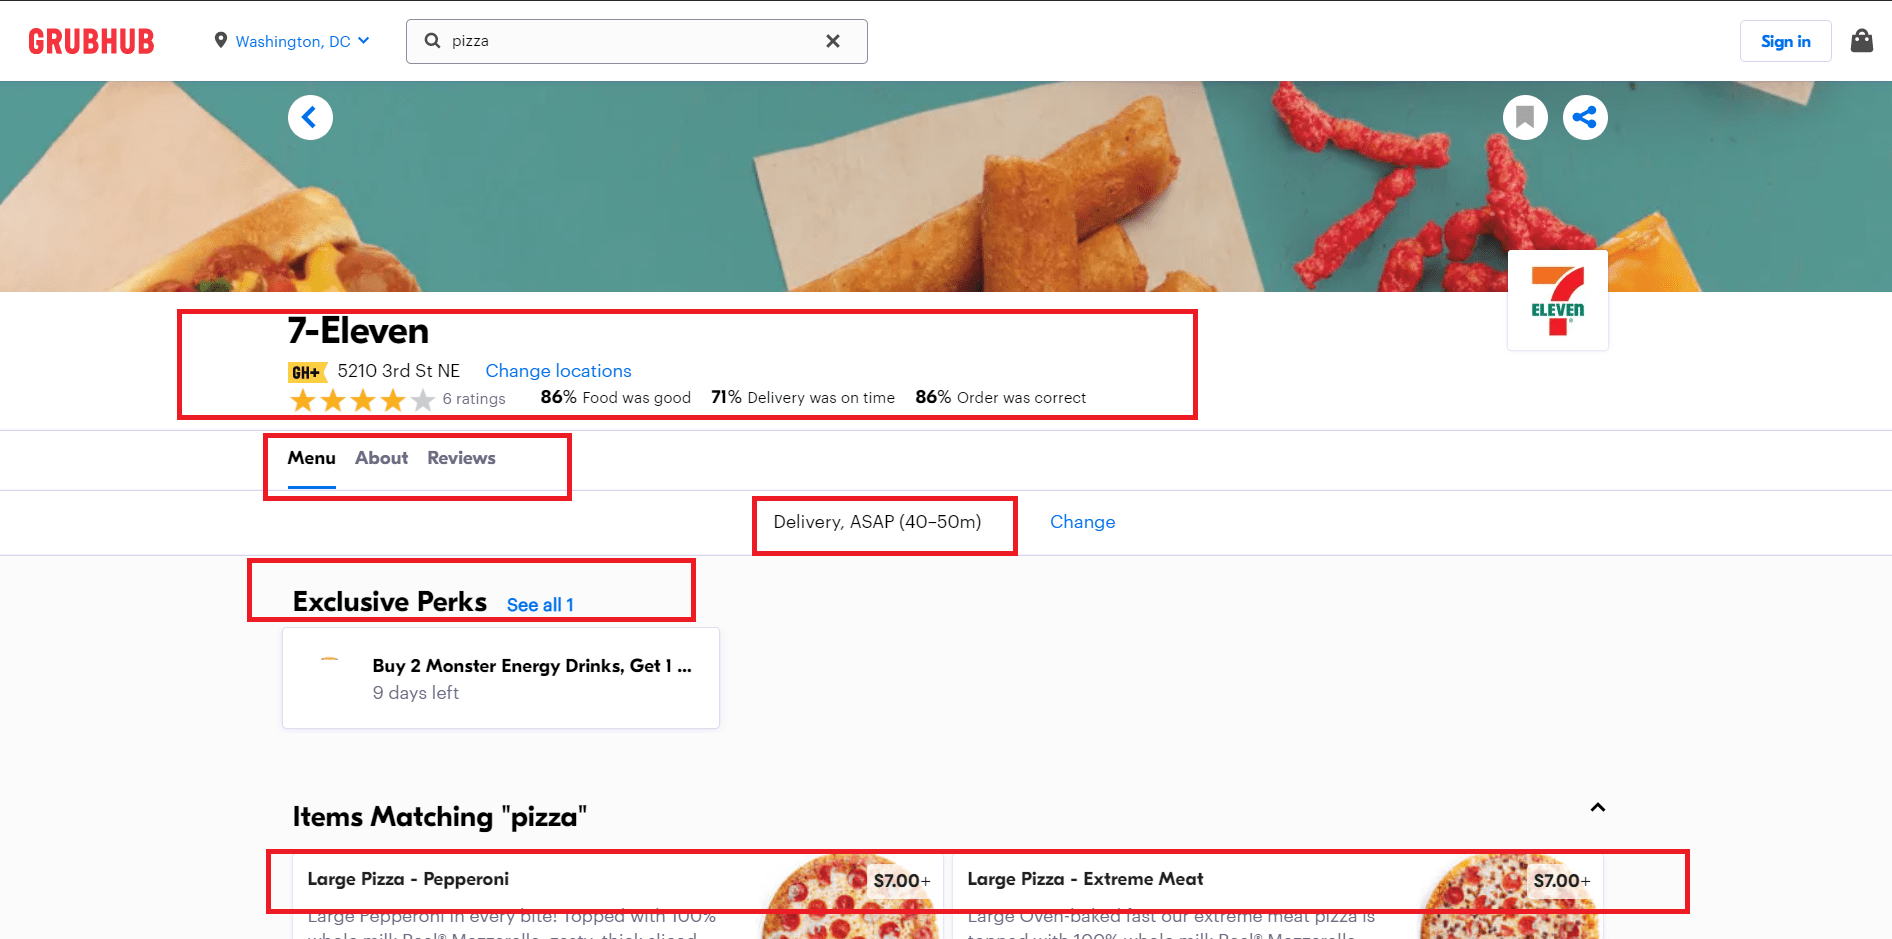Click the 5210 3rd St NE address
Image resolution: width=1892 pixels, height=939 pixels.
[398, 371]
